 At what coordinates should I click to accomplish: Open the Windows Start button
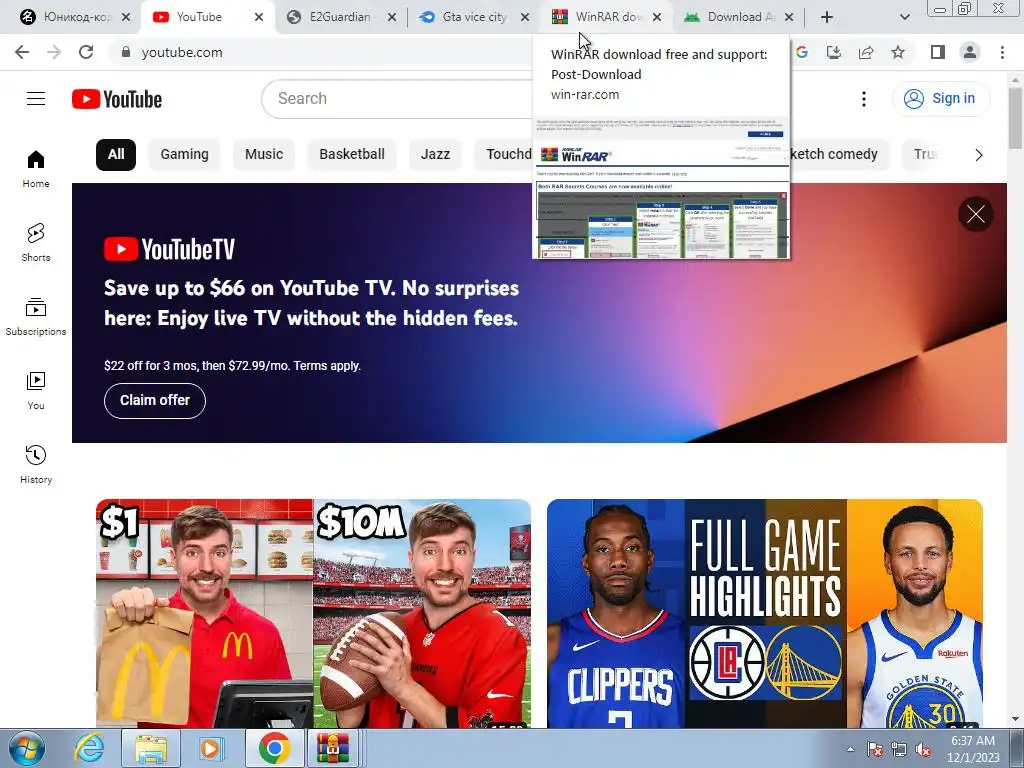click(x=27, y=748)
